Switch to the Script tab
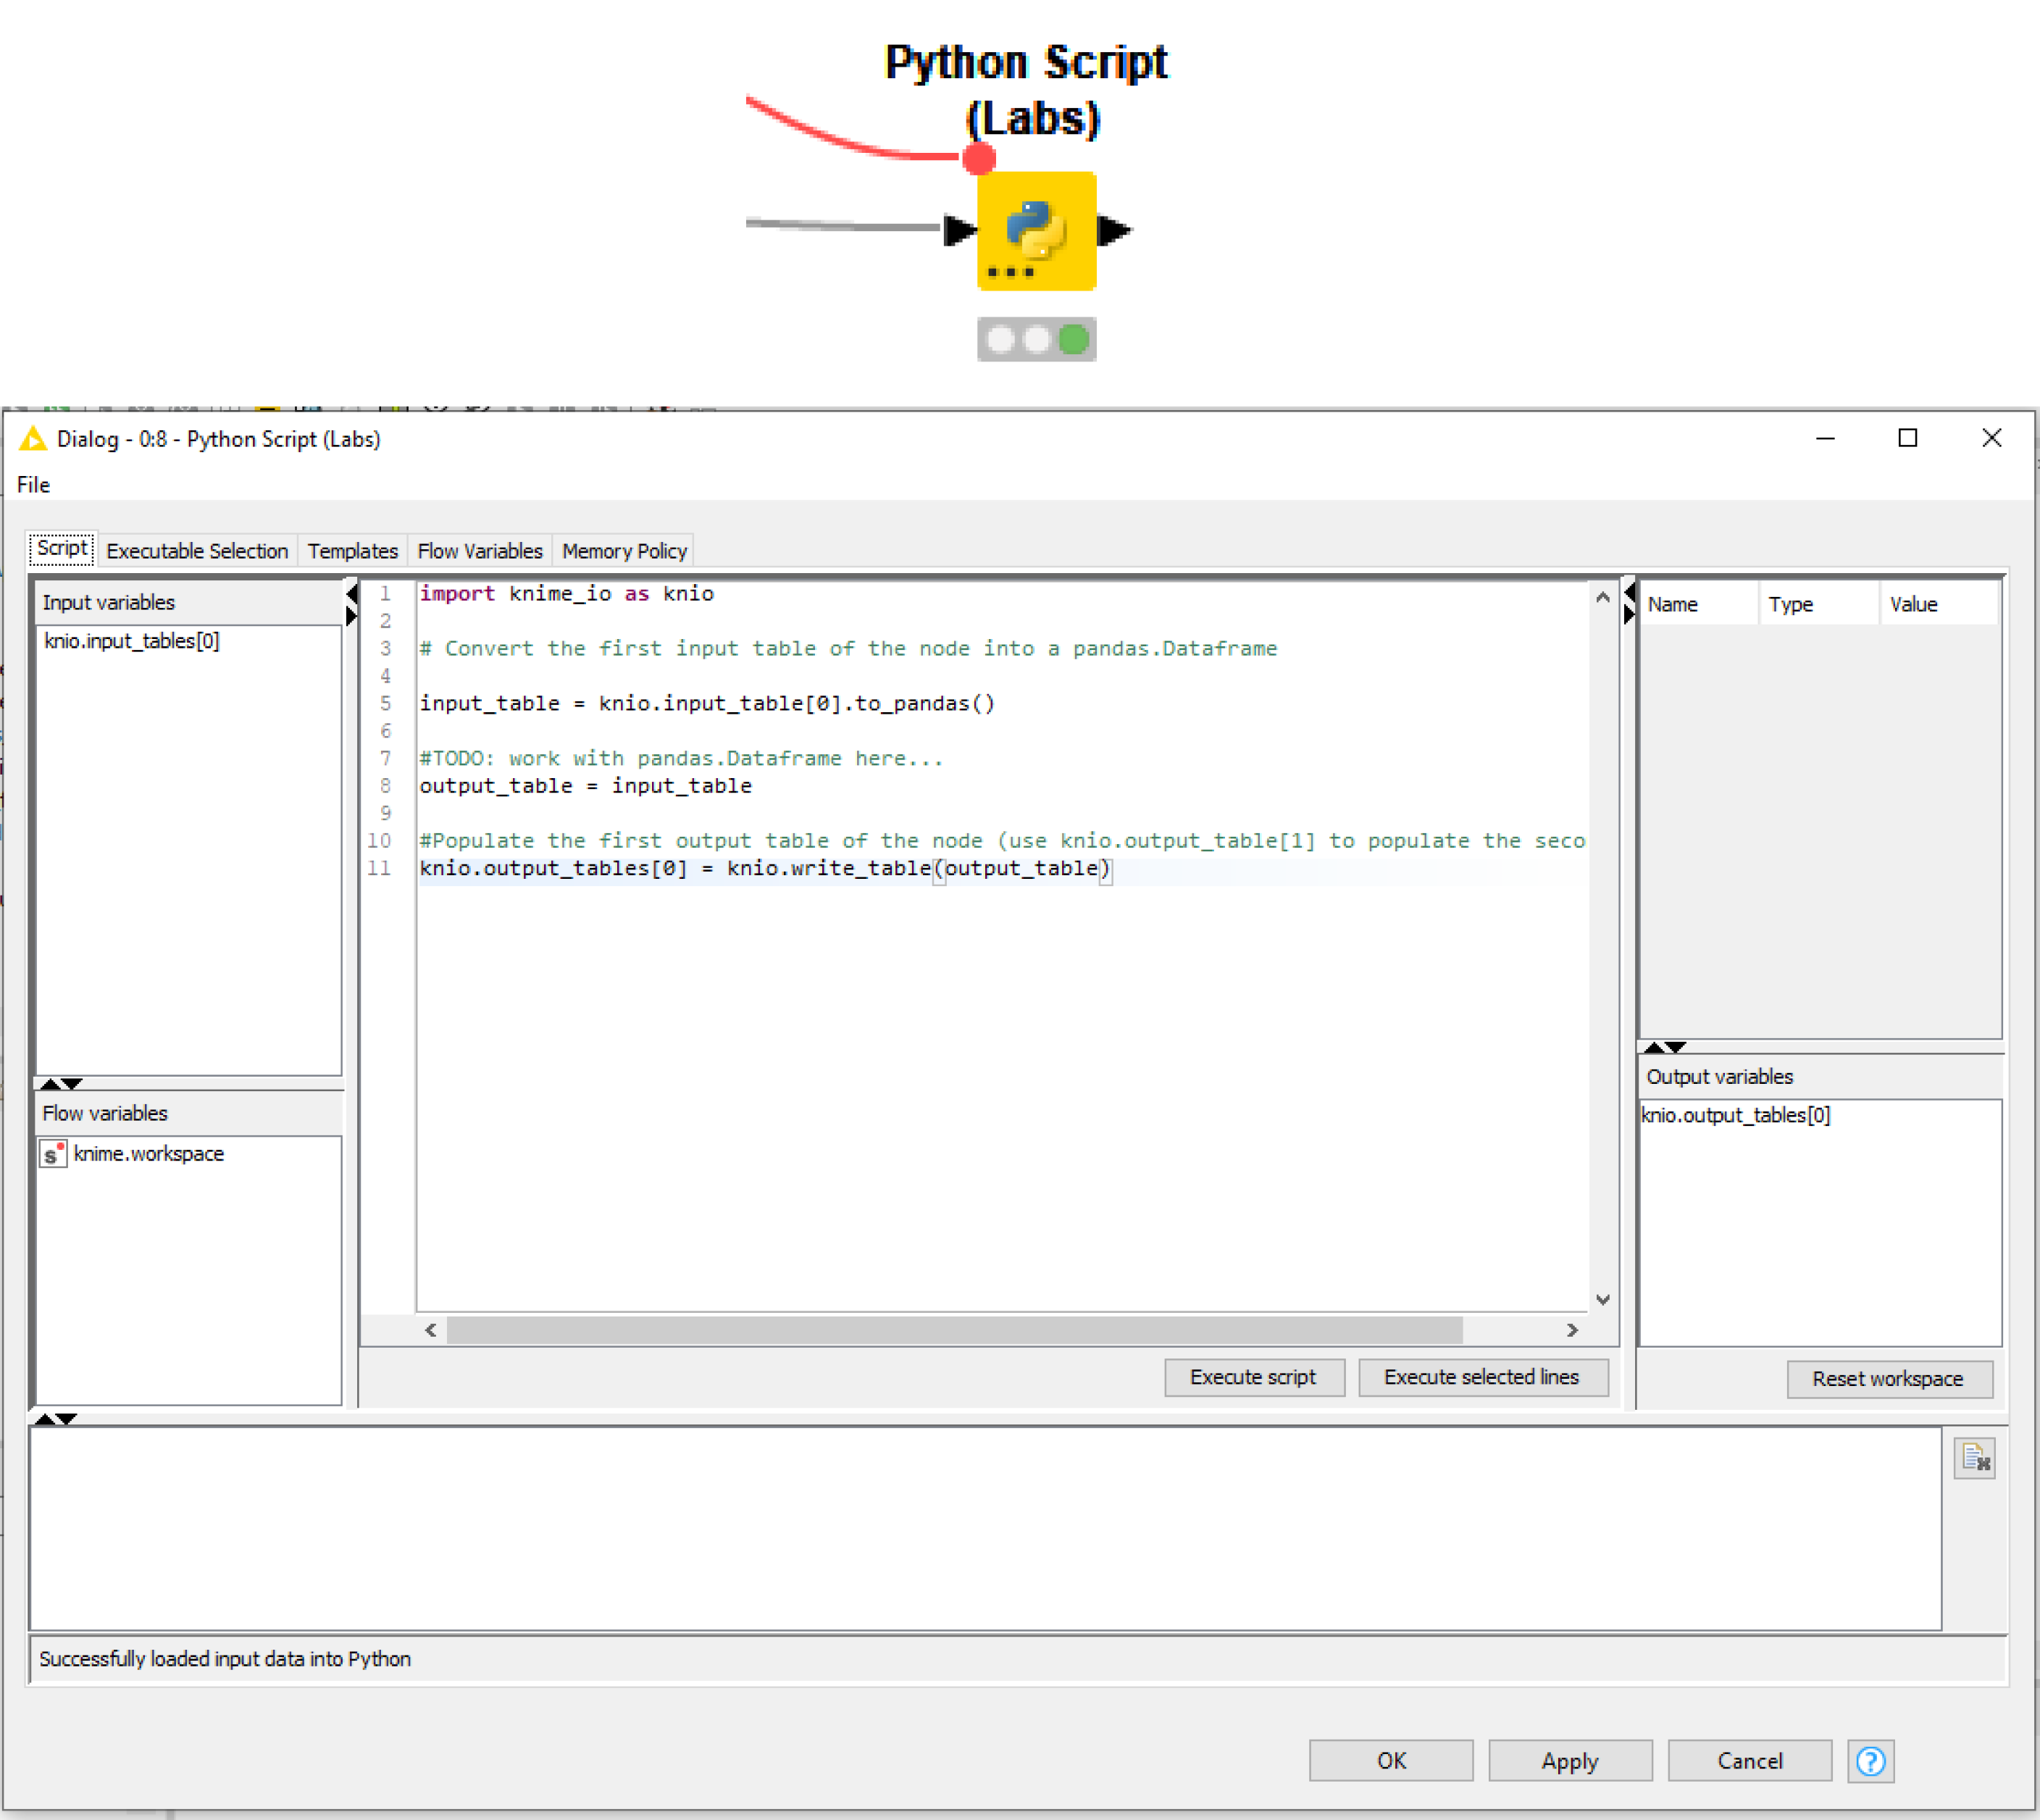This screenshot has height=1820, width=2040. coord(62,549)
